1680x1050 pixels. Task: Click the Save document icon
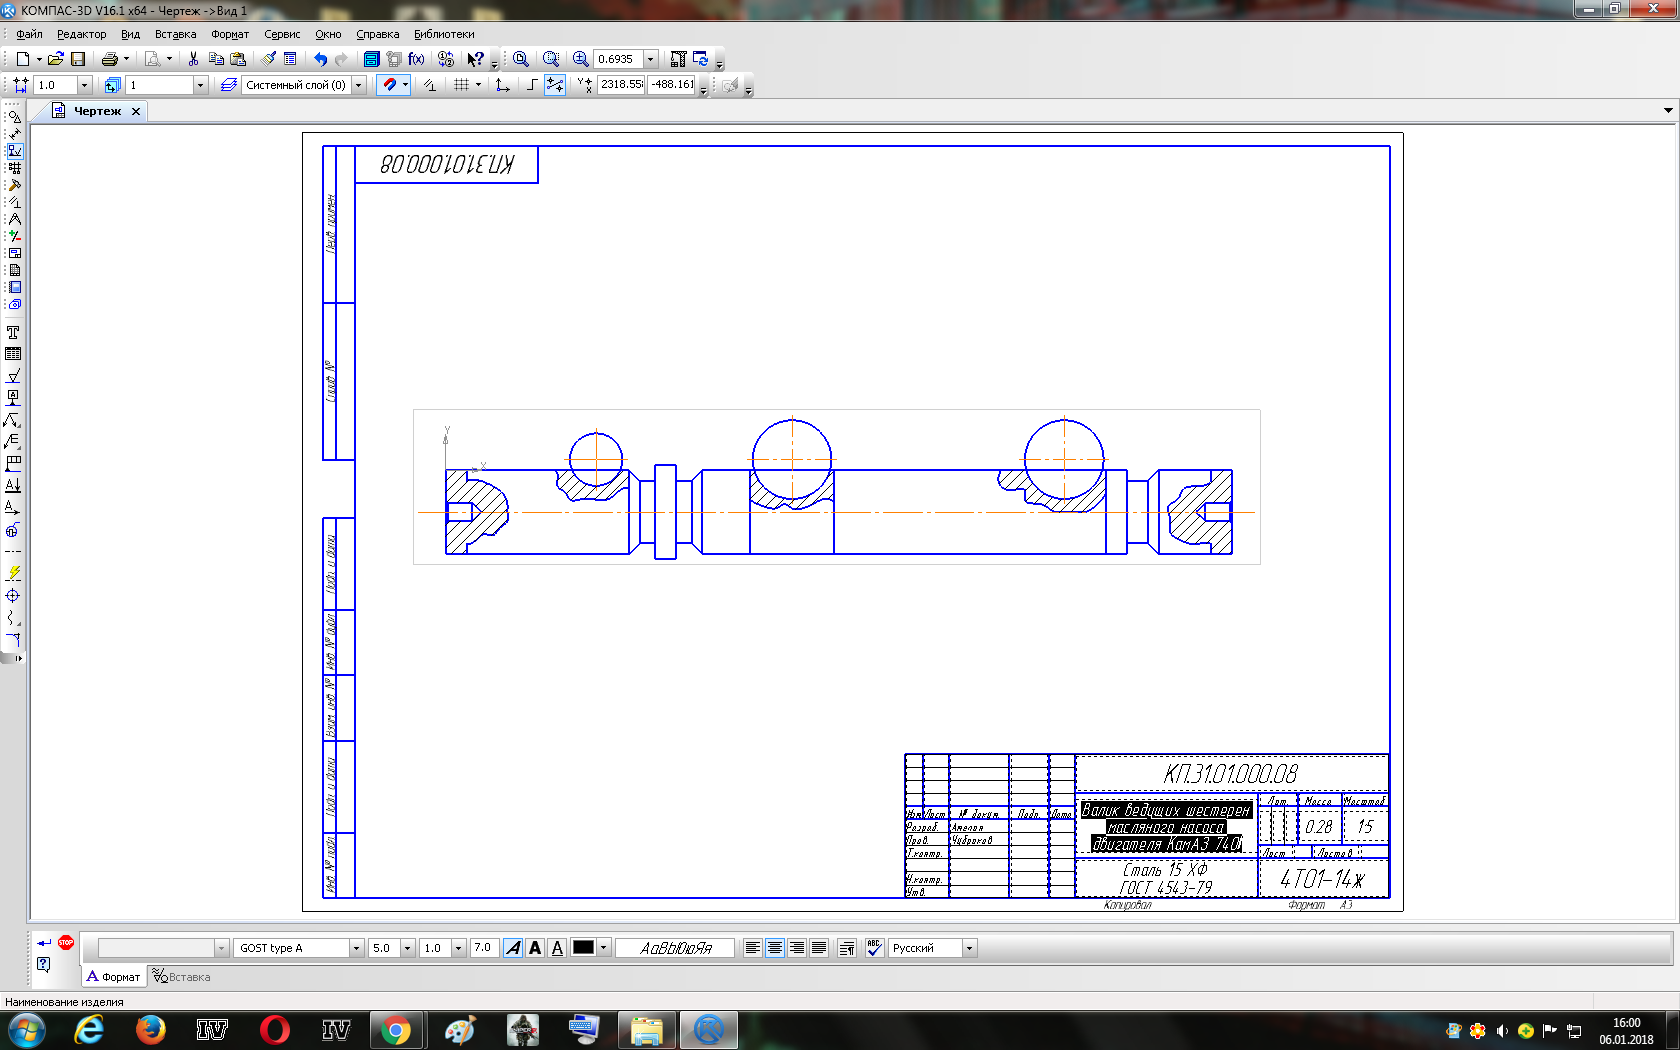click(78, 59)
